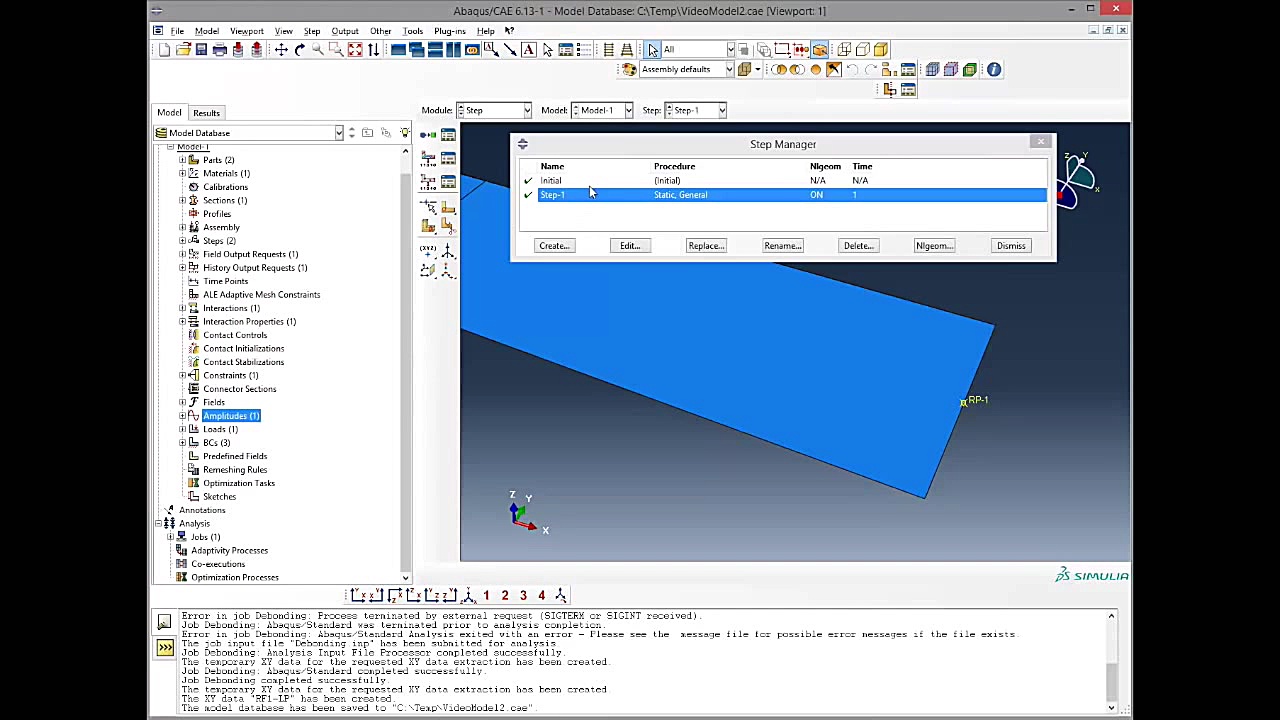Activate the Rotate View tool

click(x=299, y=50)
